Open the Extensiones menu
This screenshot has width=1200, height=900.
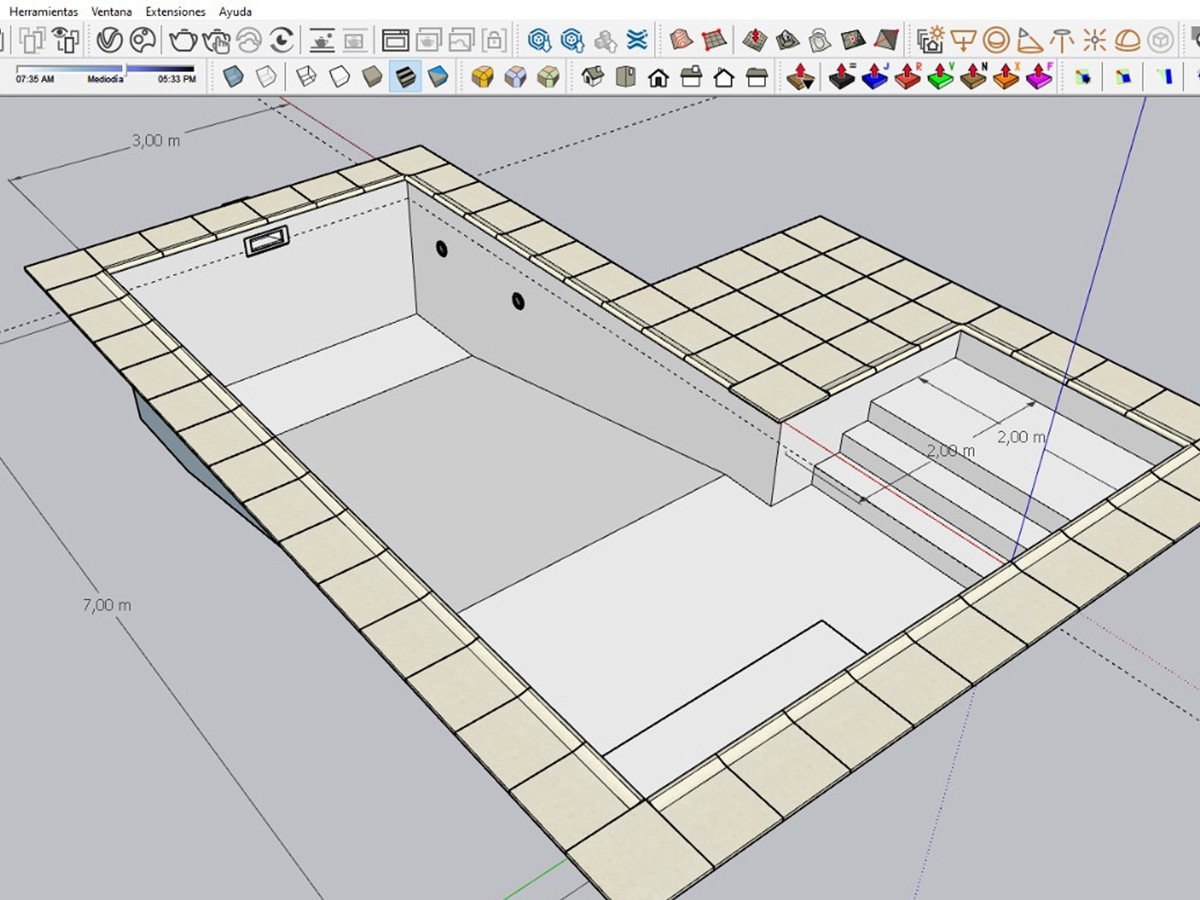click(175, 12)
